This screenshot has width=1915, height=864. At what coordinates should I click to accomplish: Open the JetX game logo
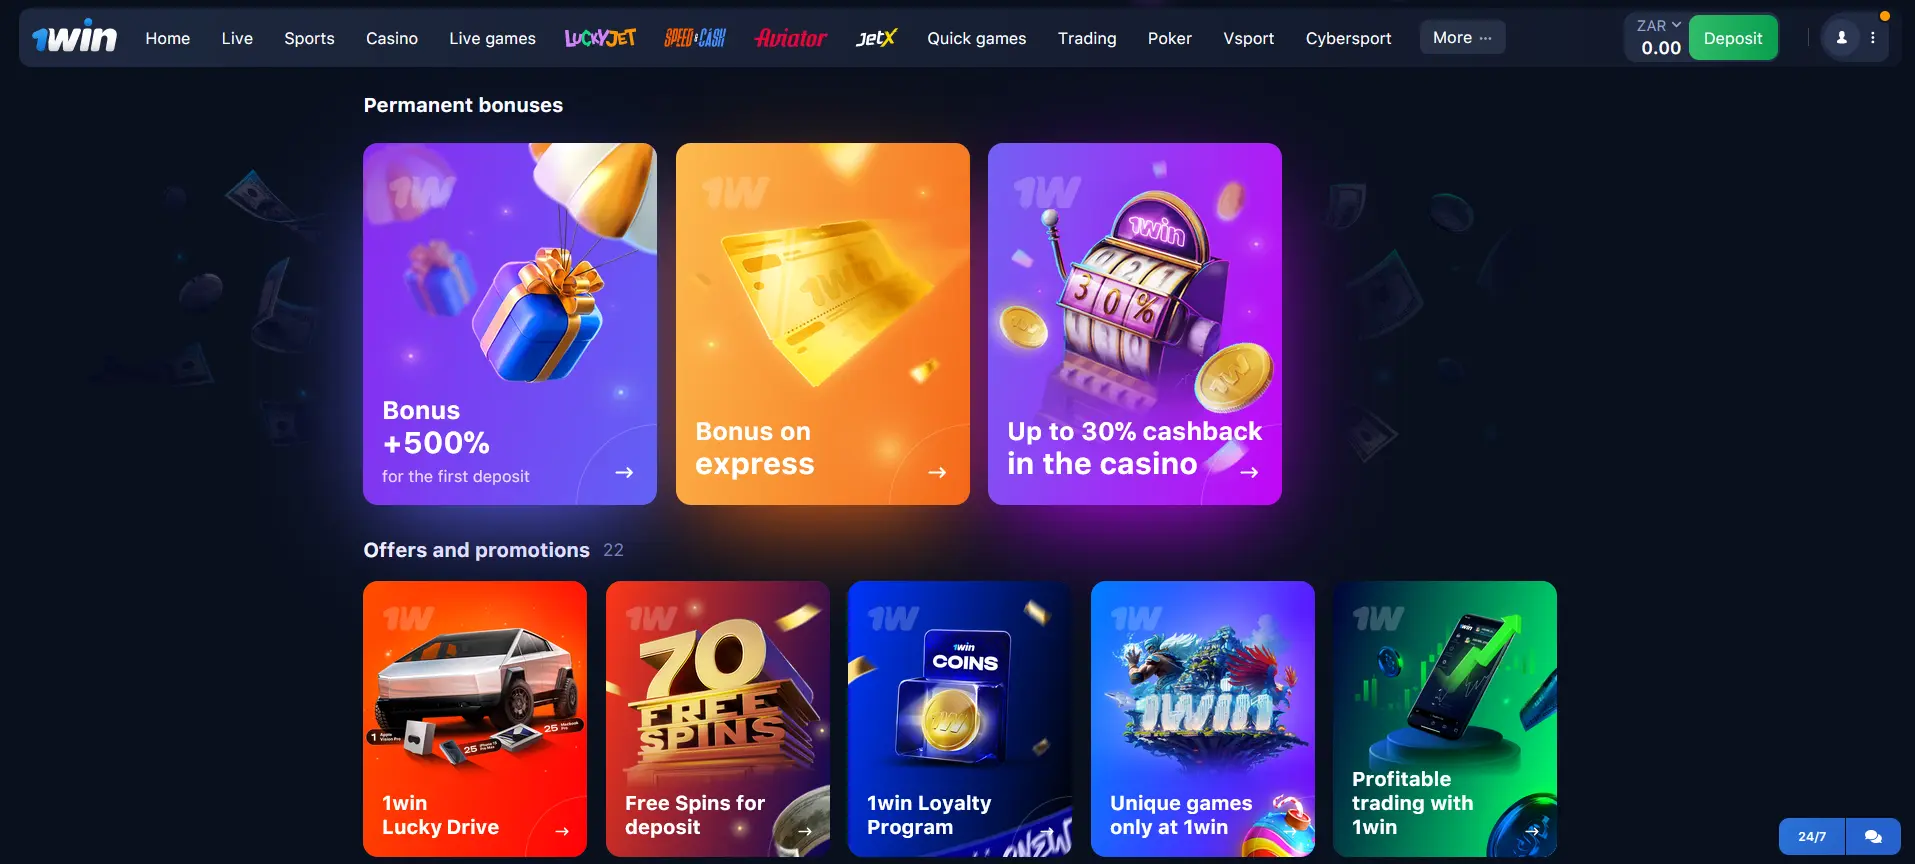[876, 38]
